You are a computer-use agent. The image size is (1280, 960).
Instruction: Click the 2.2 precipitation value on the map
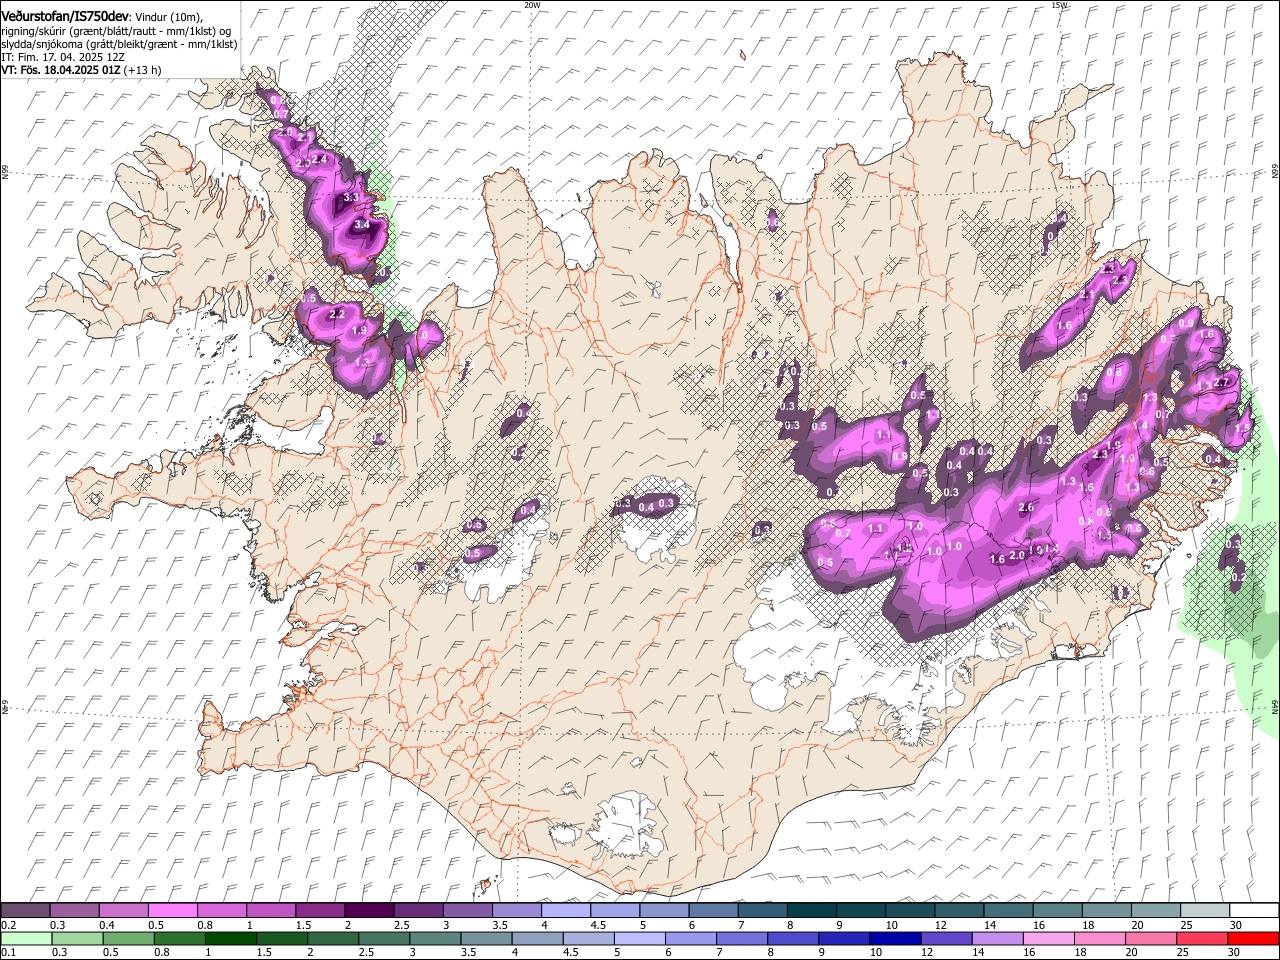point(337,314)
